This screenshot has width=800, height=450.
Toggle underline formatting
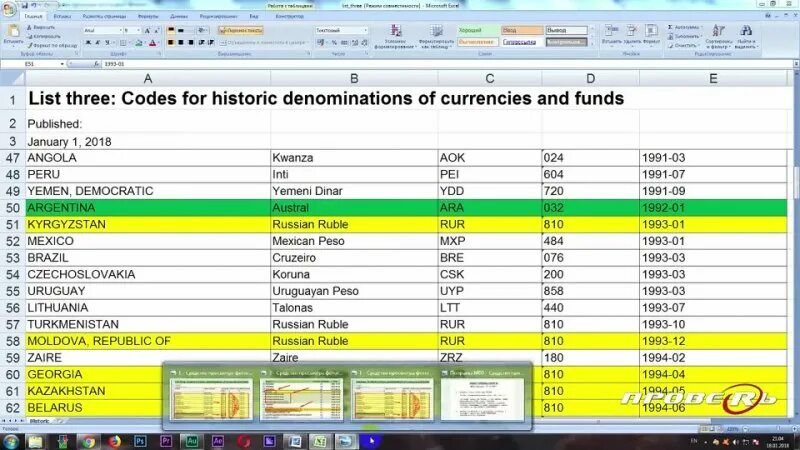[107, 43]
